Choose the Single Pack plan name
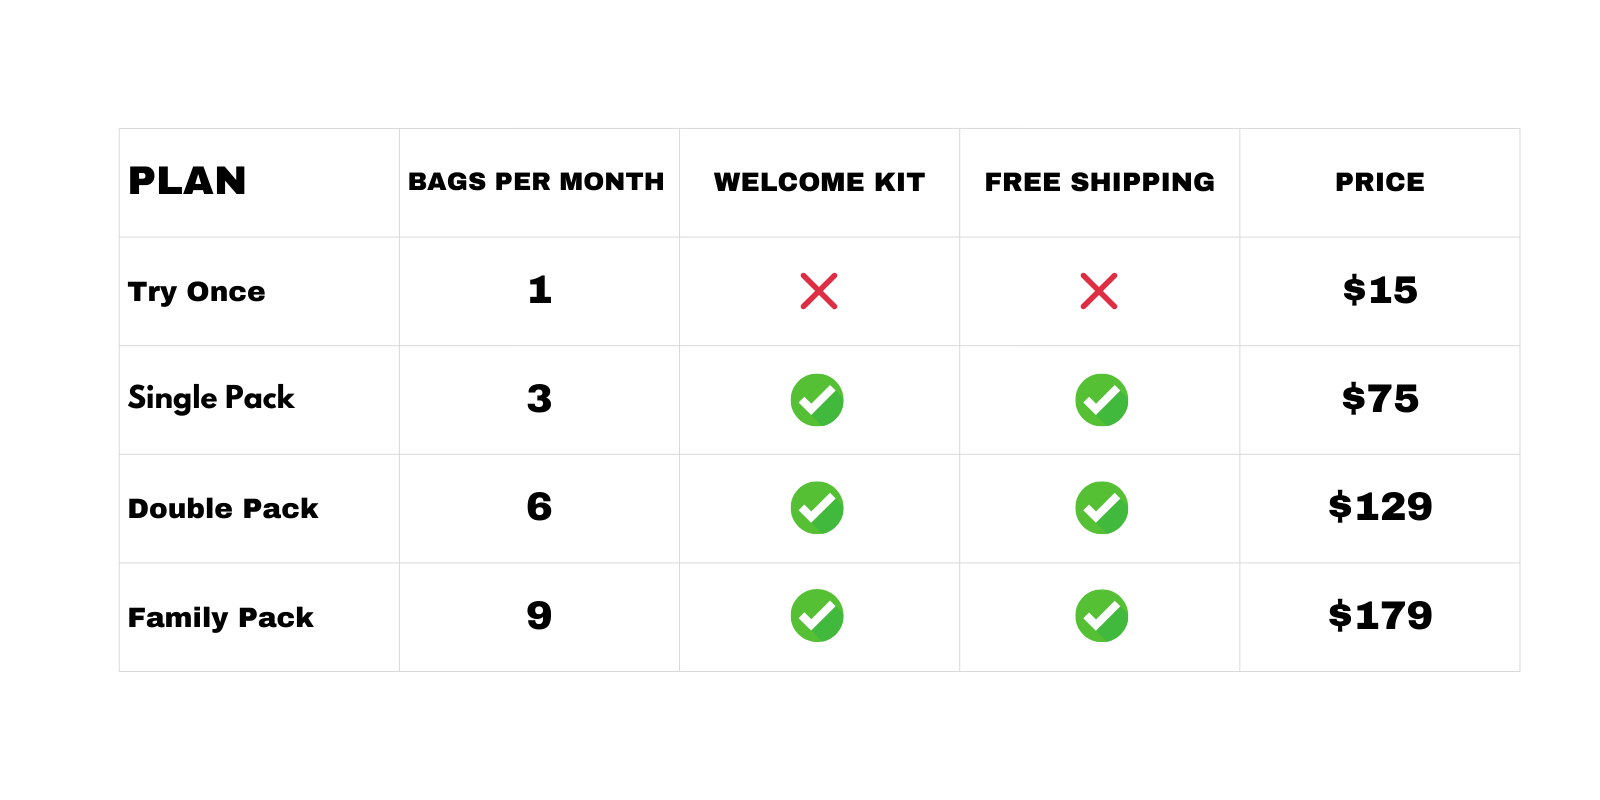Screen dimensions: 1600x800 pos(211,398)
